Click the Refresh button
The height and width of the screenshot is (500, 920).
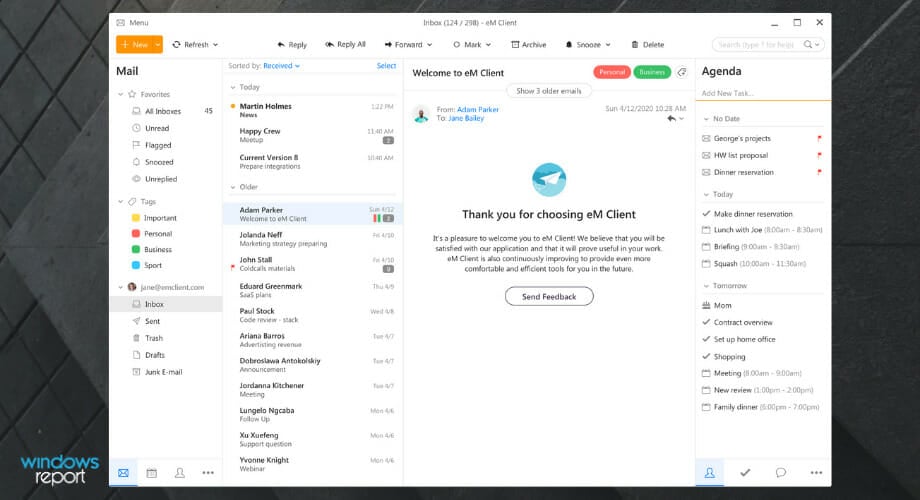pyautogui.click(x=190, y=45)
